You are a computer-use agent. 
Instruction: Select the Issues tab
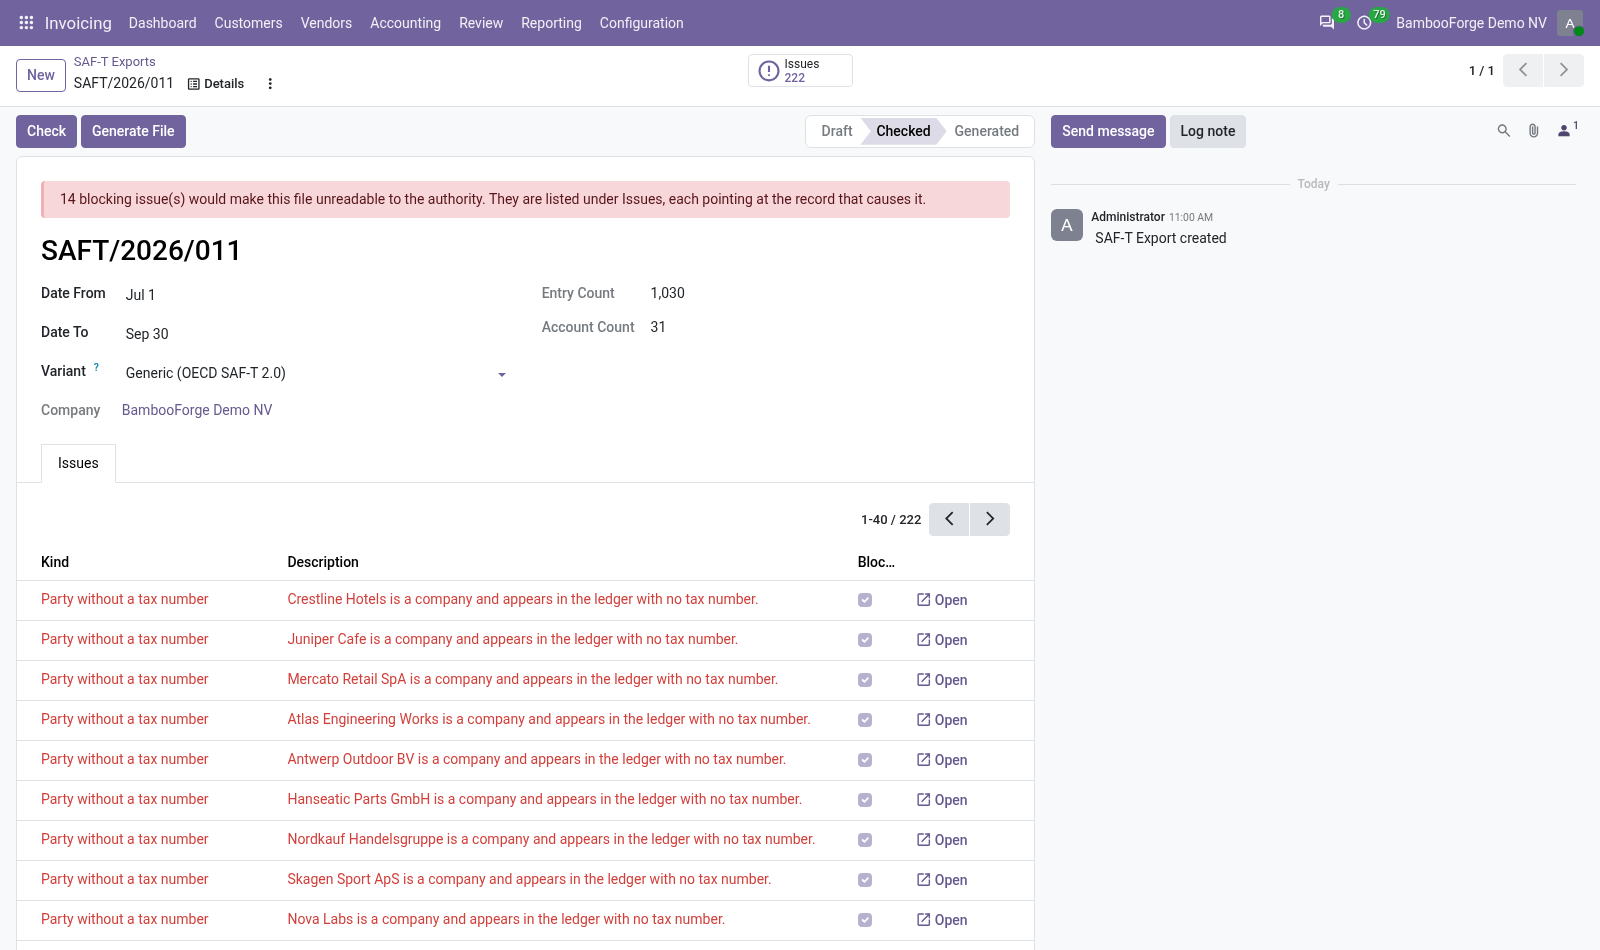click(x=78, y=463)
